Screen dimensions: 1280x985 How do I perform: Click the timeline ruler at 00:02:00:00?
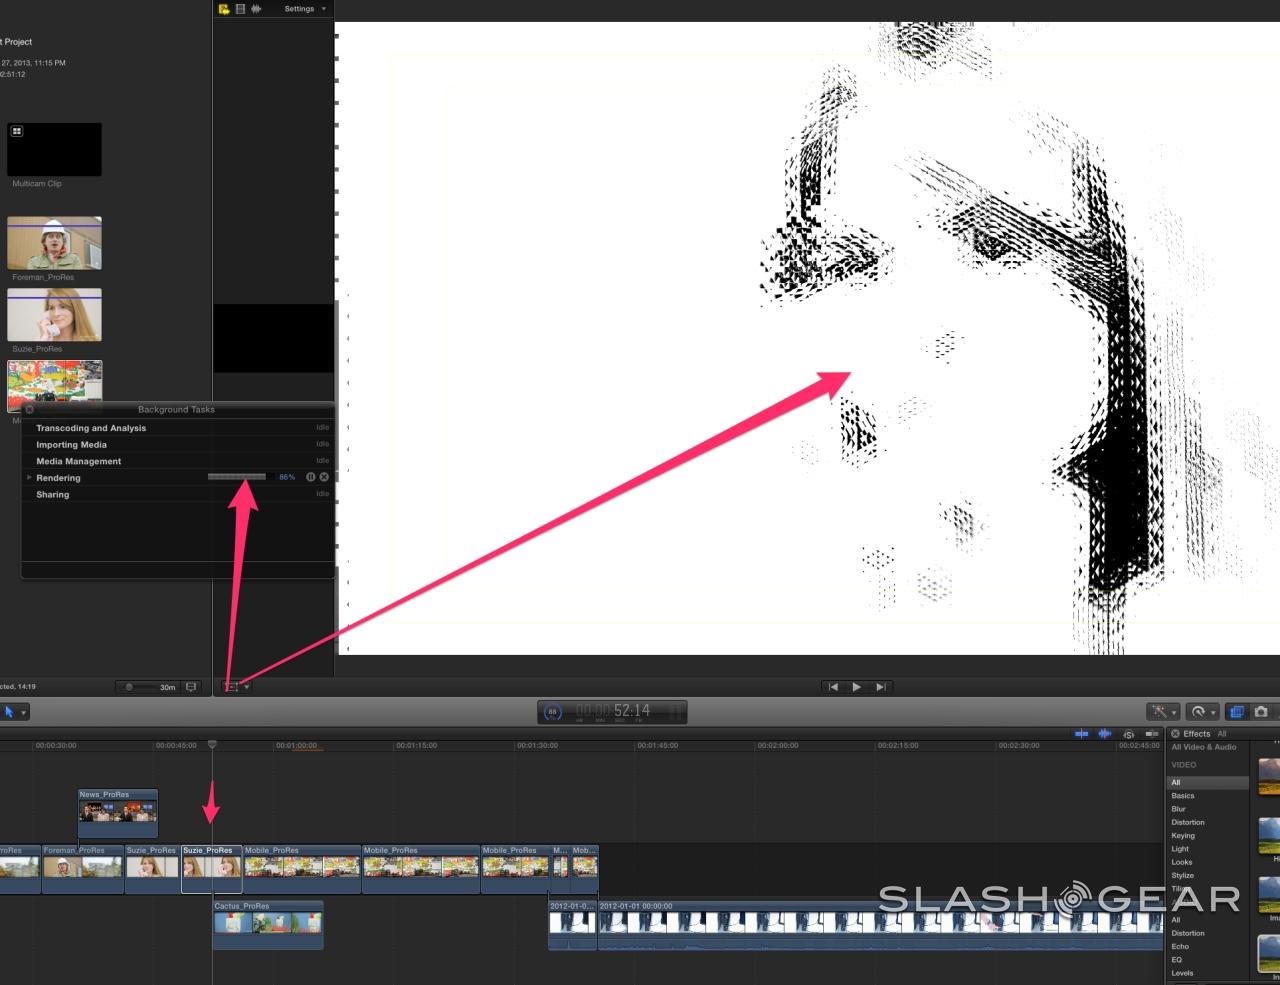[x=778, y=745]
